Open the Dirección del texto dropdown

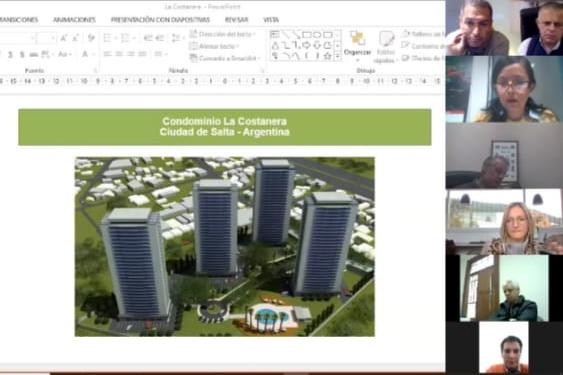[222, 34]
